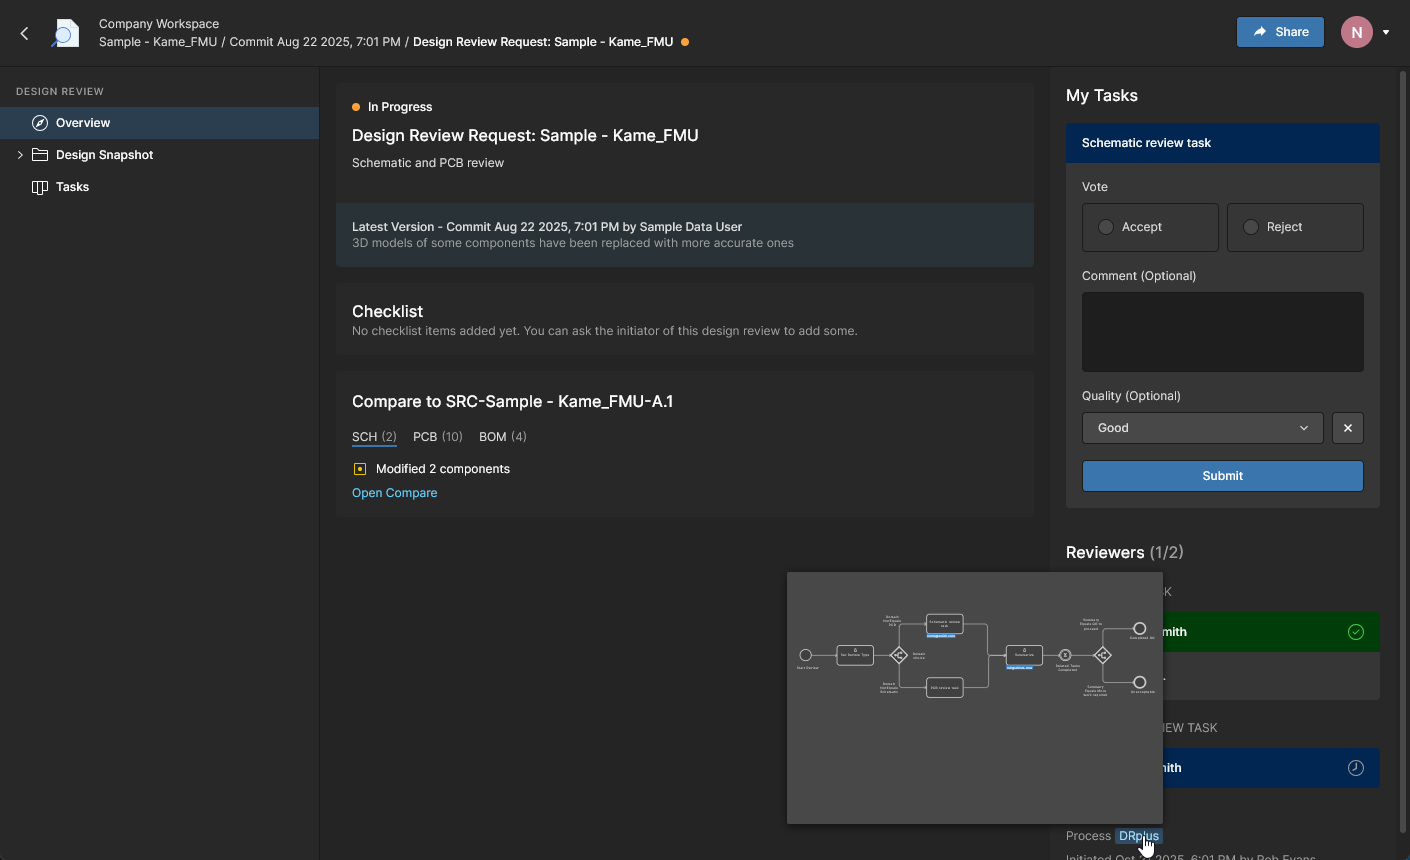Click the Overview compass icon

pos(40,123)
